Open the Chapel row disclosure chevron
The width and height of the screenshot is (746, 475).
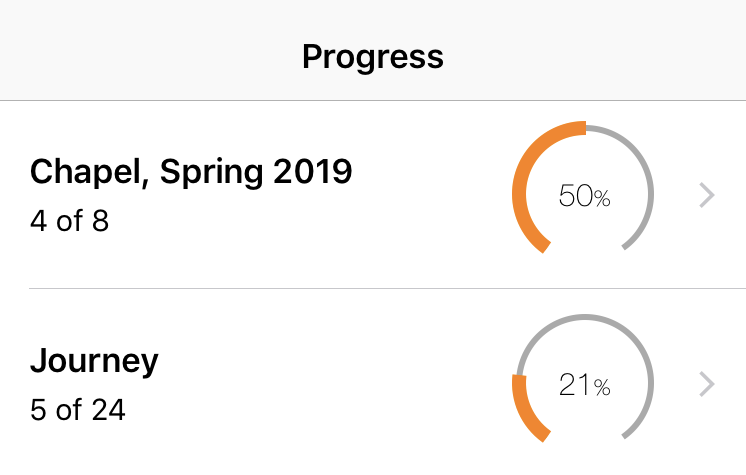(707, 196)
